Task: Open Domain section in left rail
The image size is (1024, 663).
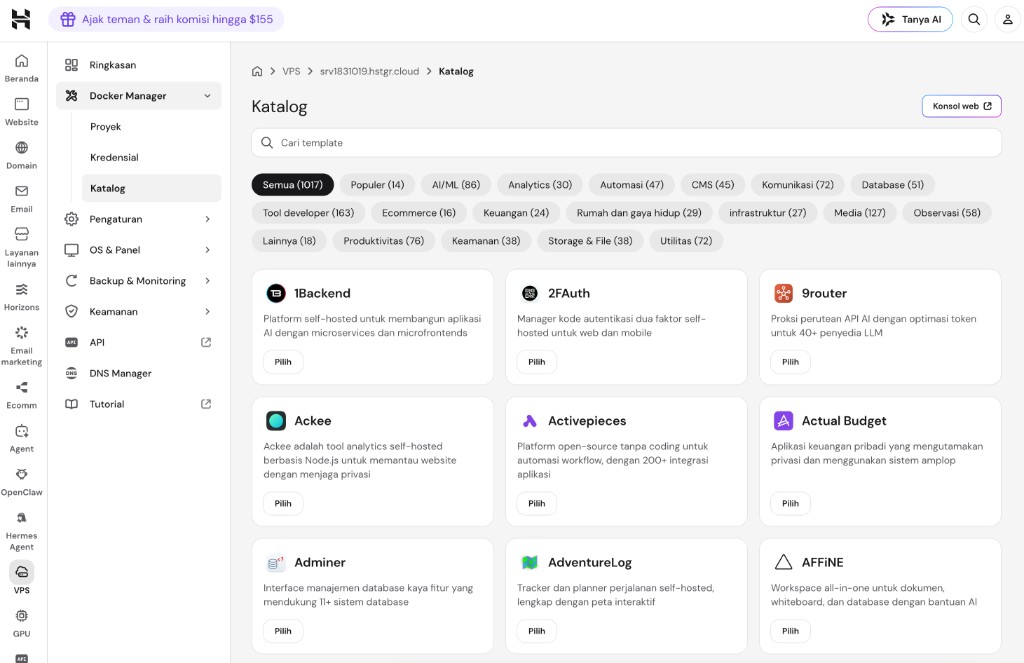Action: [x=22, y=155]
